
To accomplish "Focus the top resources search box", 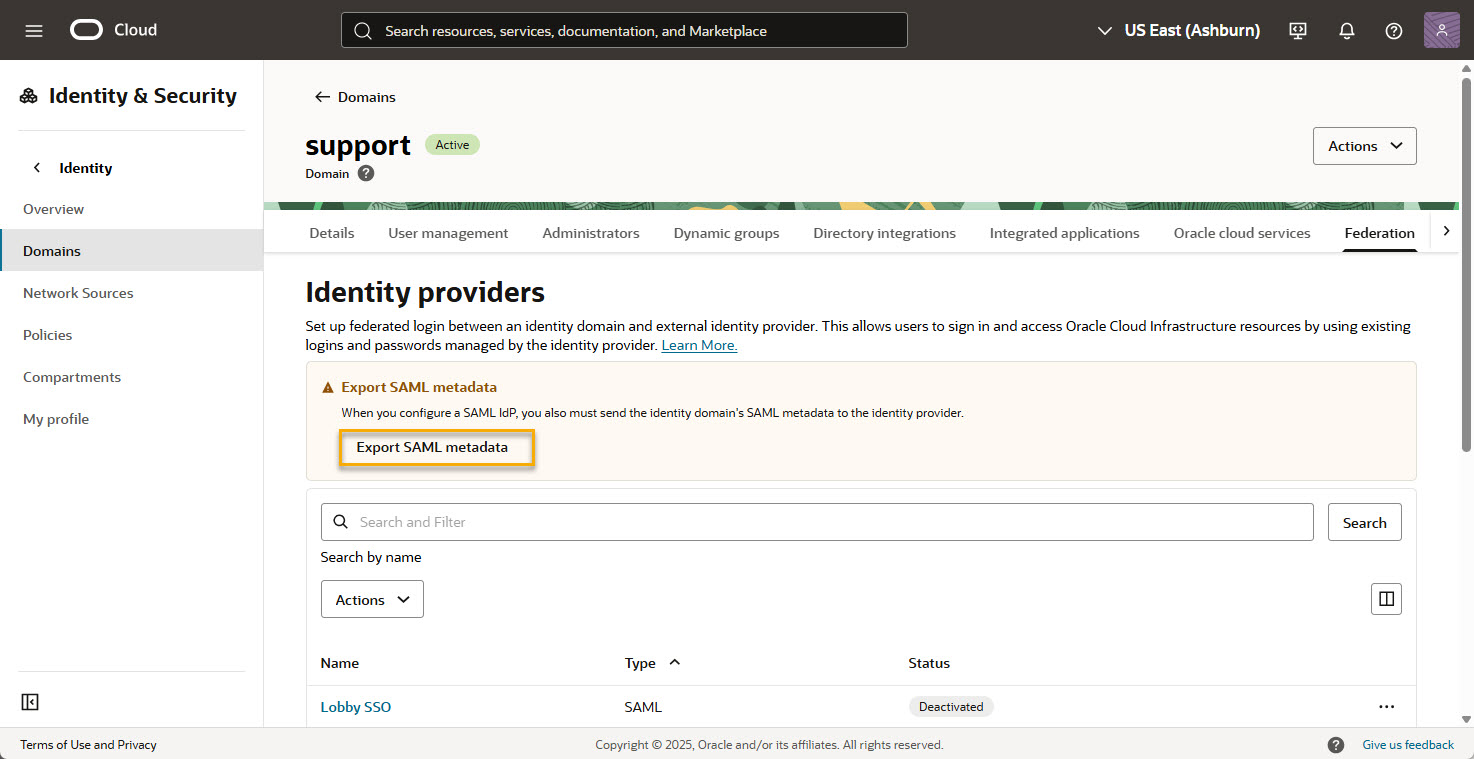I will 624,30.
